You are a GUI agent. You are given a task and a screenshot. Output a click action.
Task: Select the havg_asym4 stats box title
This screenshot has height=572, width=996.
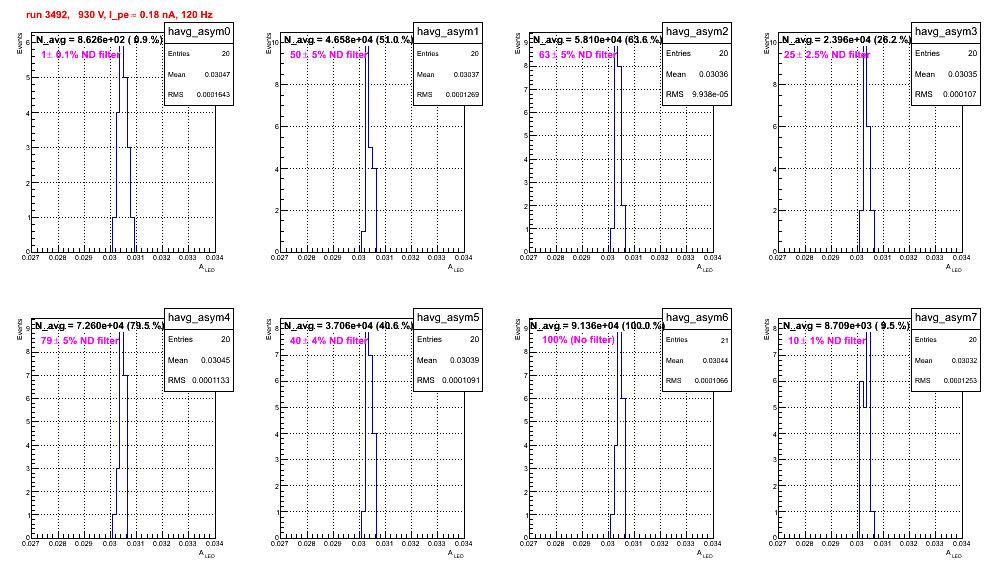(199, 318)
